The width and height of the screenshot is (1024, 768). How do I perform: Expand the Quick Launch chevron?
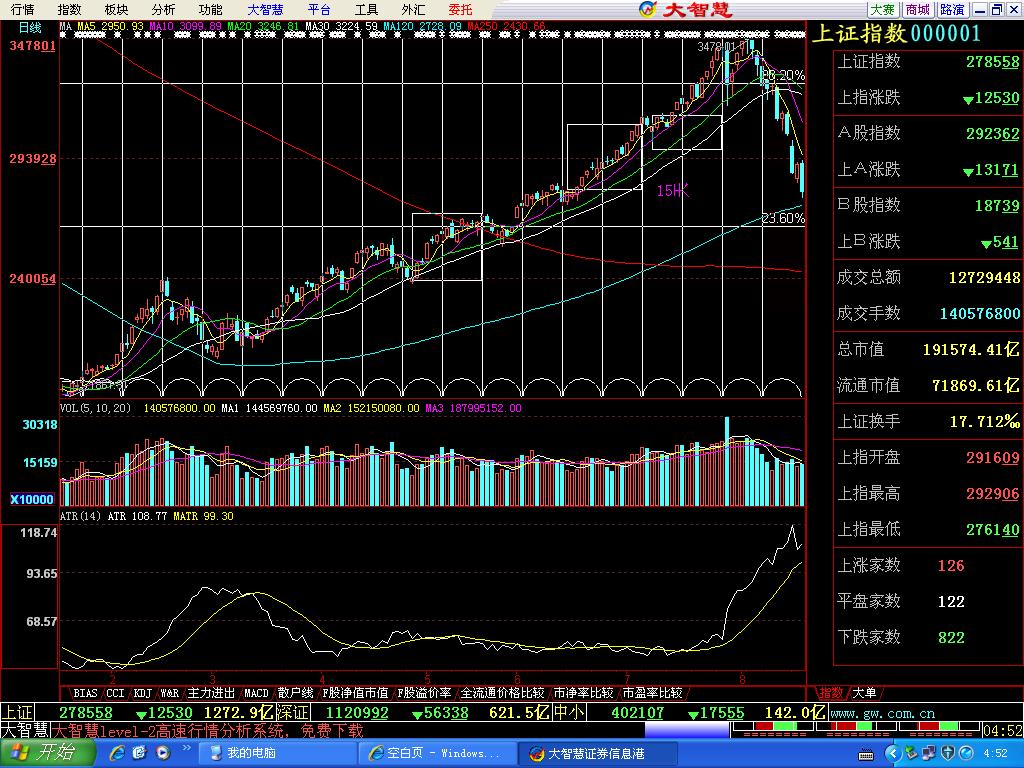[x=187, y=748]
